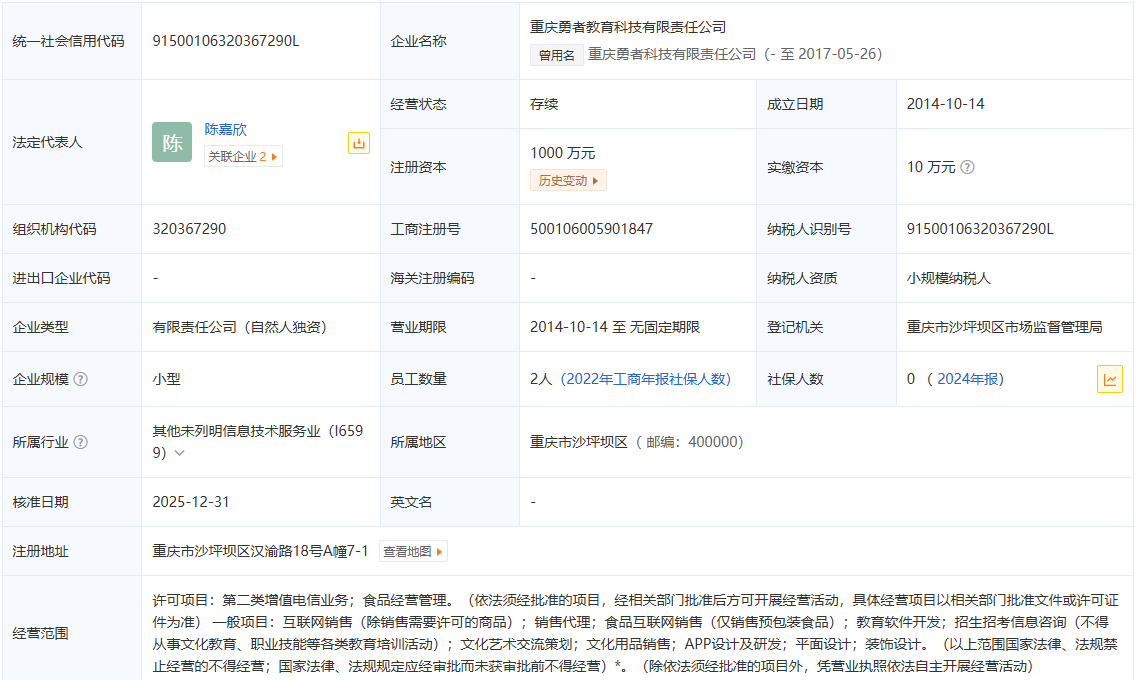
Task: Open the 2024年报 link
Action: coord(969,379)
